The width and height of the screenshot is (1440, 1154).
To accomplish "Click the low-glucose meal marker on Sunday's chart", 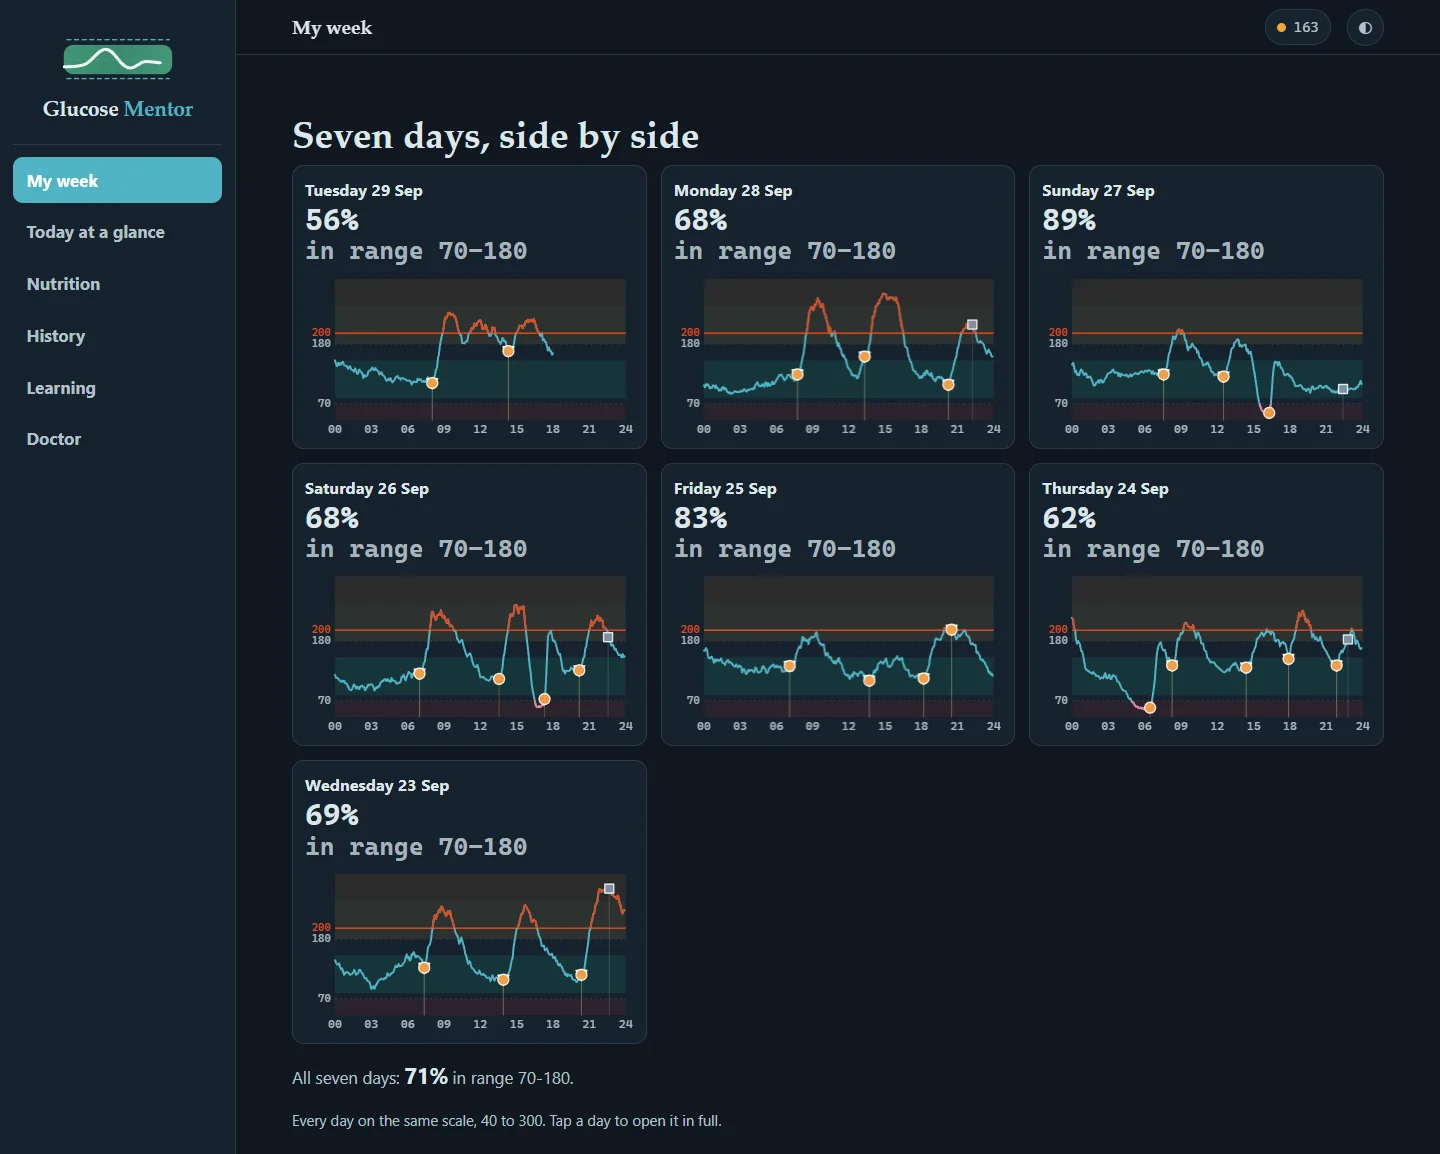I will click(1269, 412).
